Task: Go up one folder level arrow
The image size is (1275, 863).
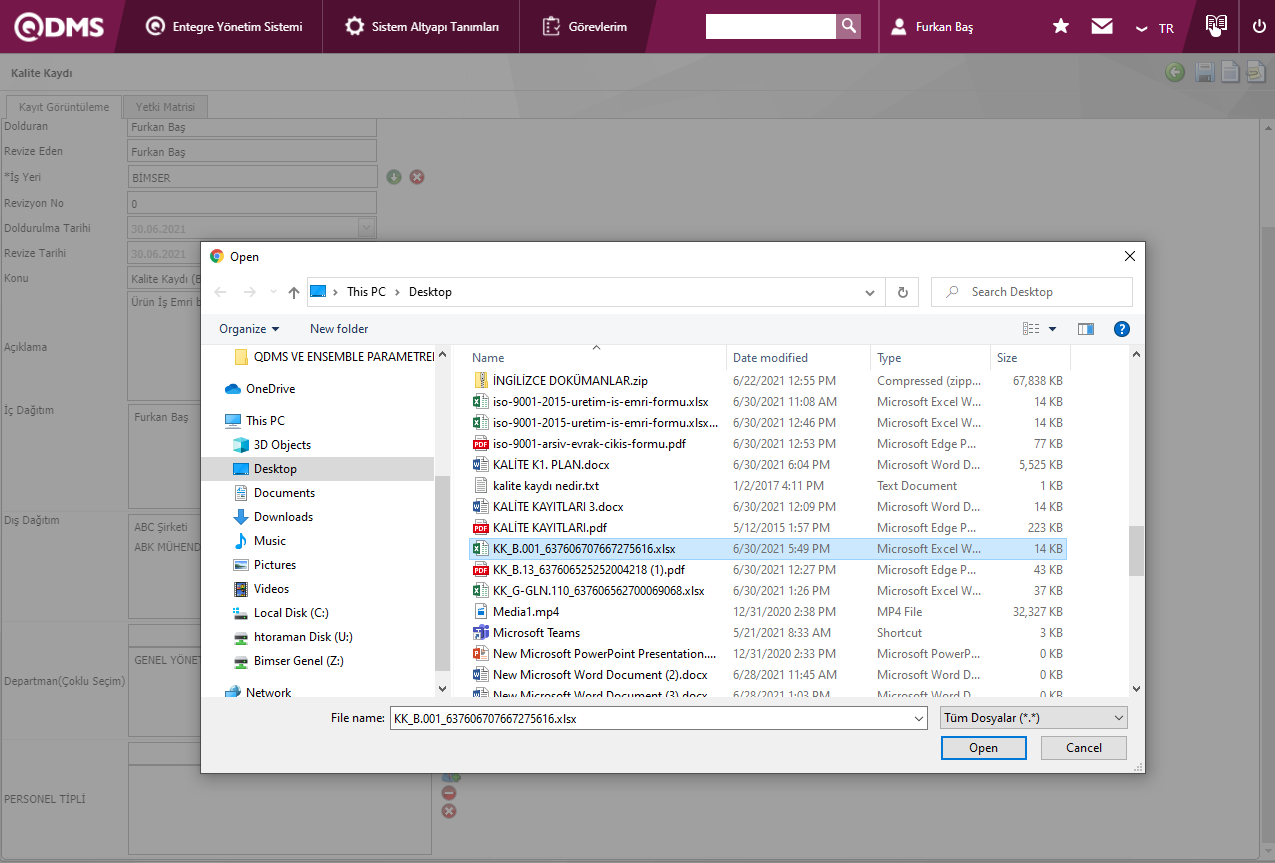Action: (x=293, y=292)
